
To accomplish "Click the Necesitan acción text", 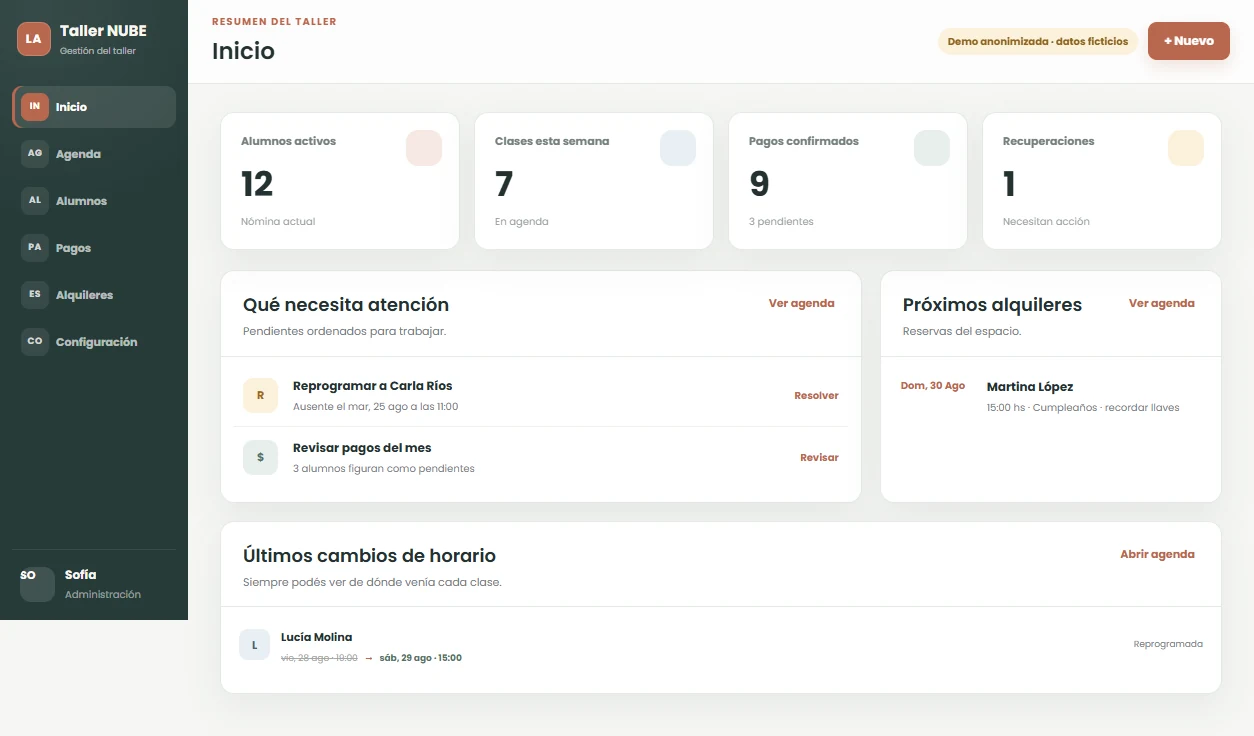I will (1046, 222).
